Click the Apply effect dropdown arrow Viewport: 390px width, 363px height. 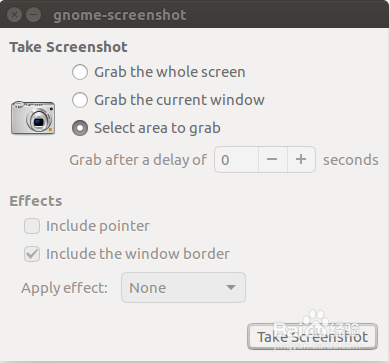pyautogui.click(x=231, y=287)
